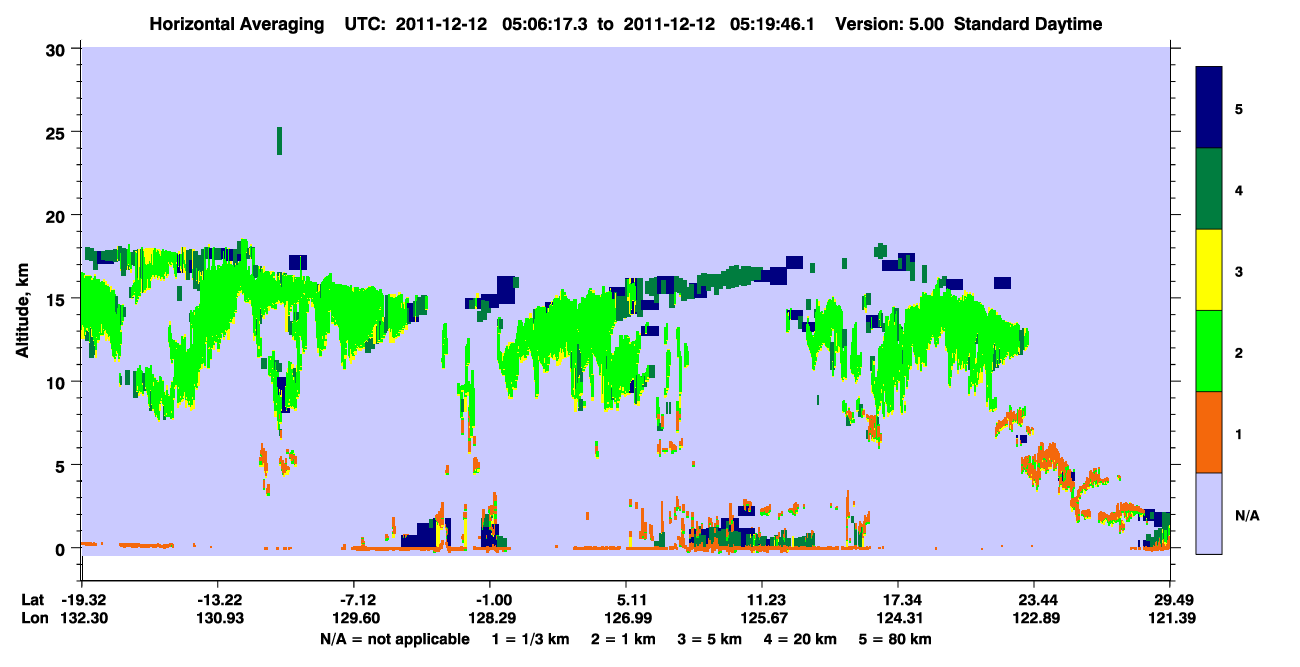1300x667 pixels.
Task: Click the colorbar label 'N/A'
Action: 1247,516
